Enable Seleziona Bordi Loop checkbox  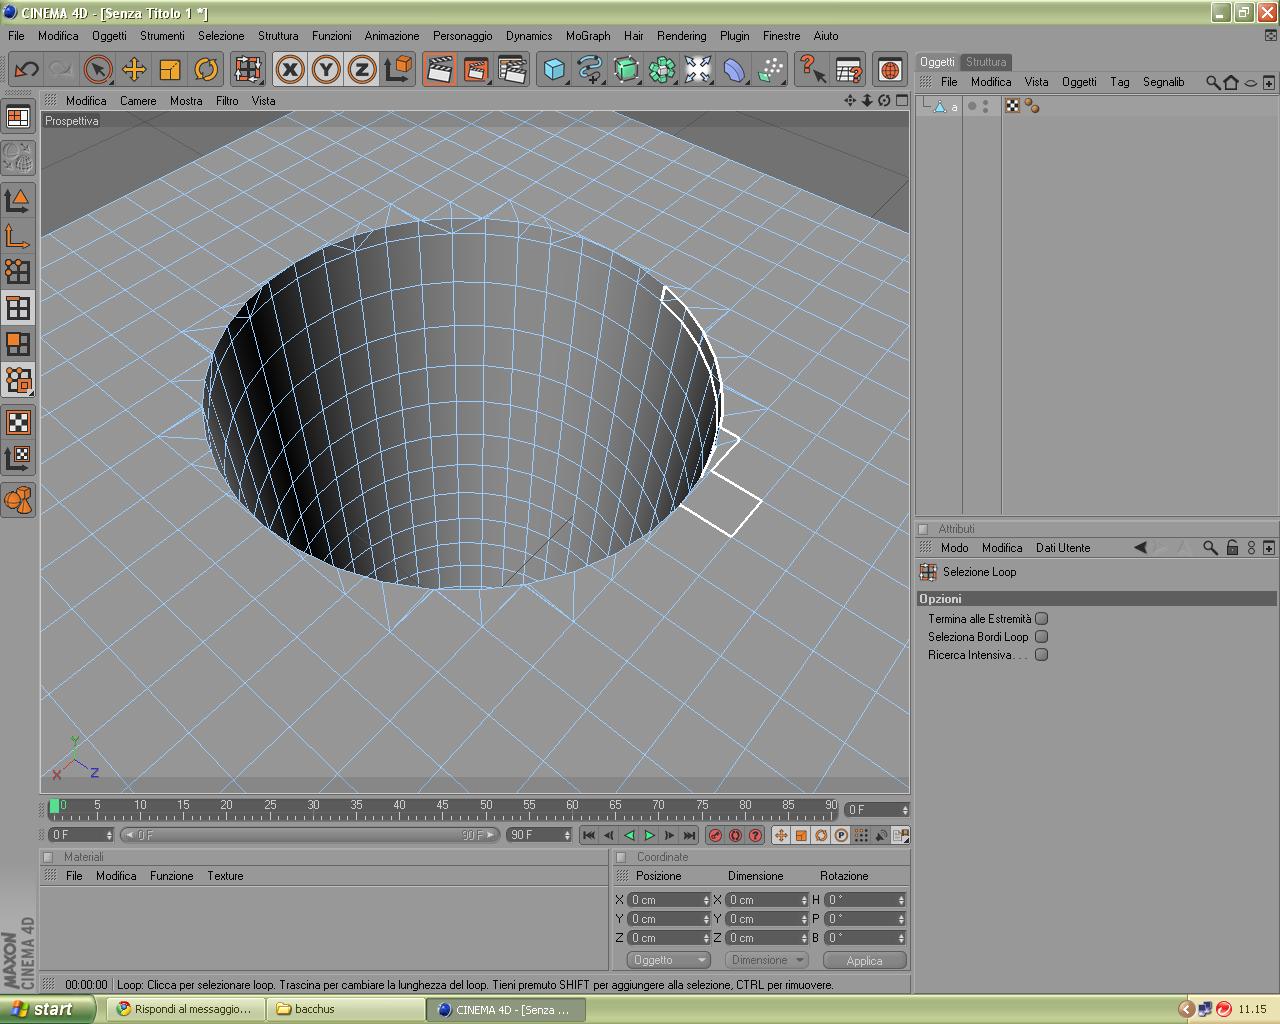(x=1041, y=637)
